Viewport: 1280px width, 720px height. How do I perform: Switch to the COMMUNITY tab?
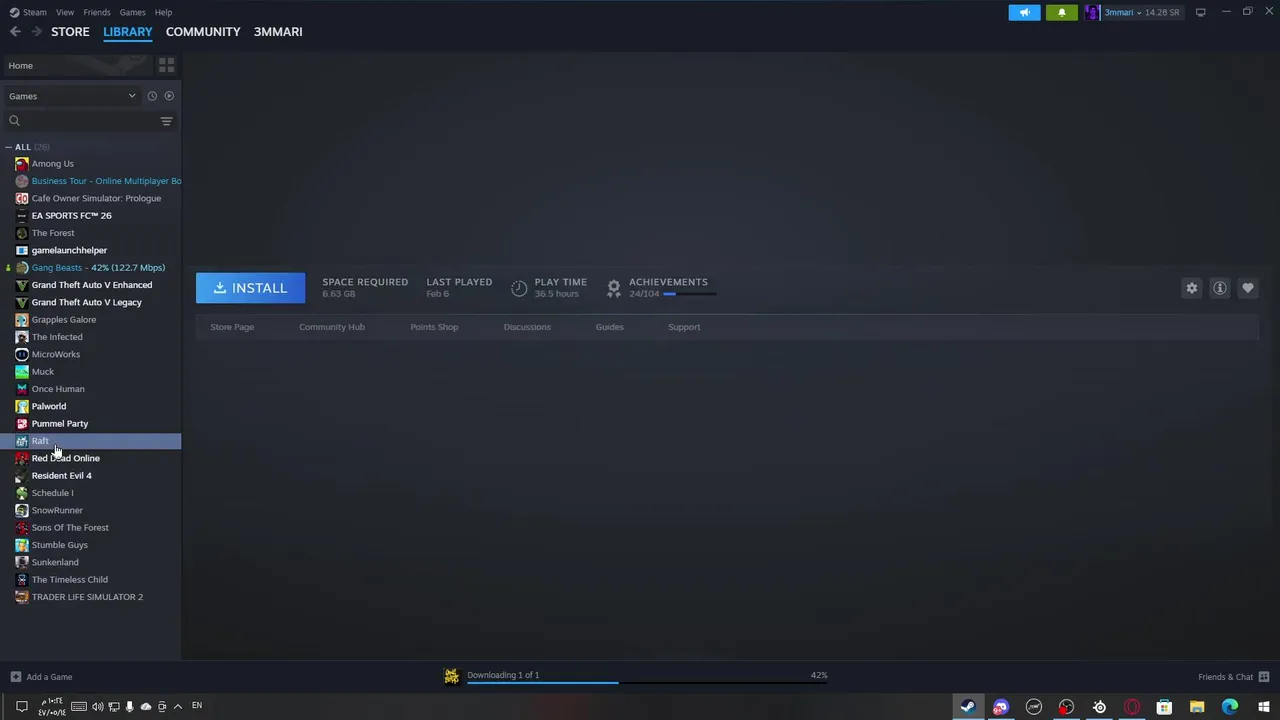pyautogui.click(x=203, y=32)
